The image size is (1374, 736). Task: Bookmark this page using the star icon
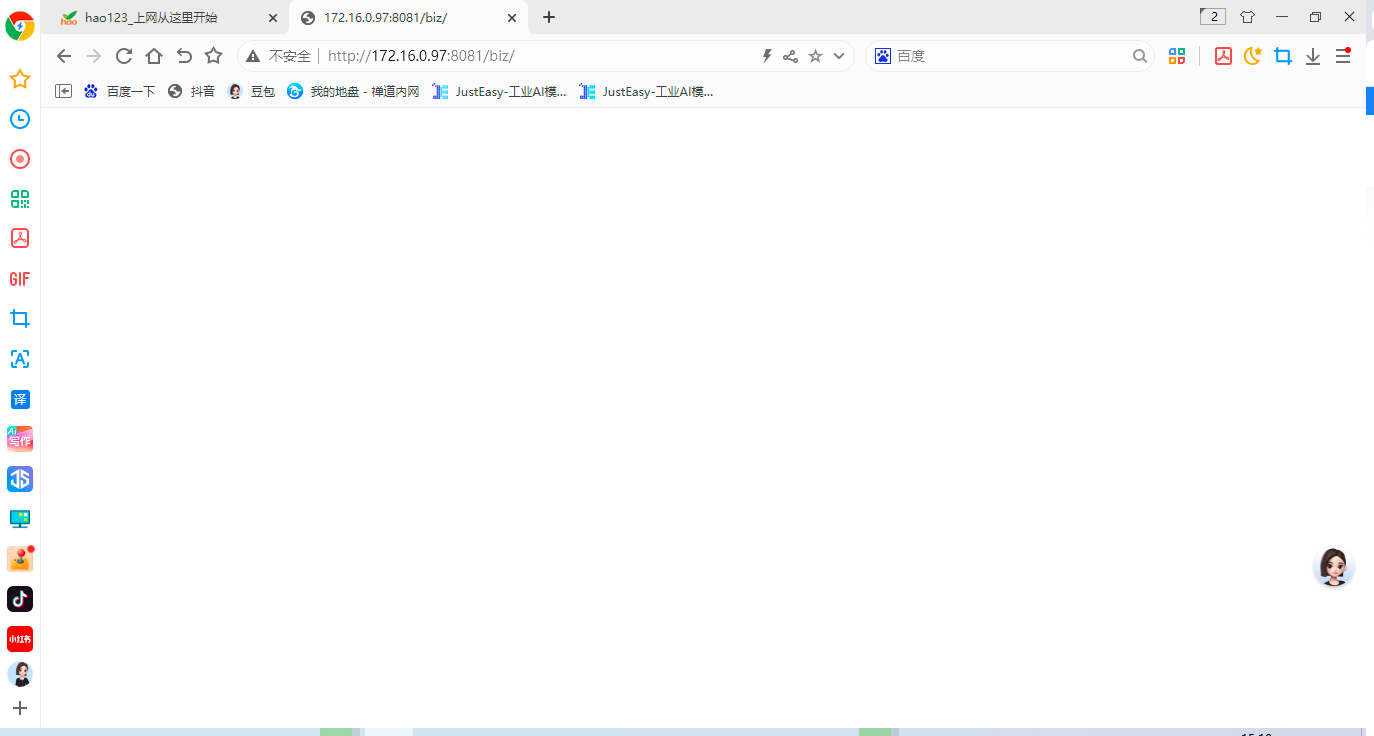pos(815,56)
